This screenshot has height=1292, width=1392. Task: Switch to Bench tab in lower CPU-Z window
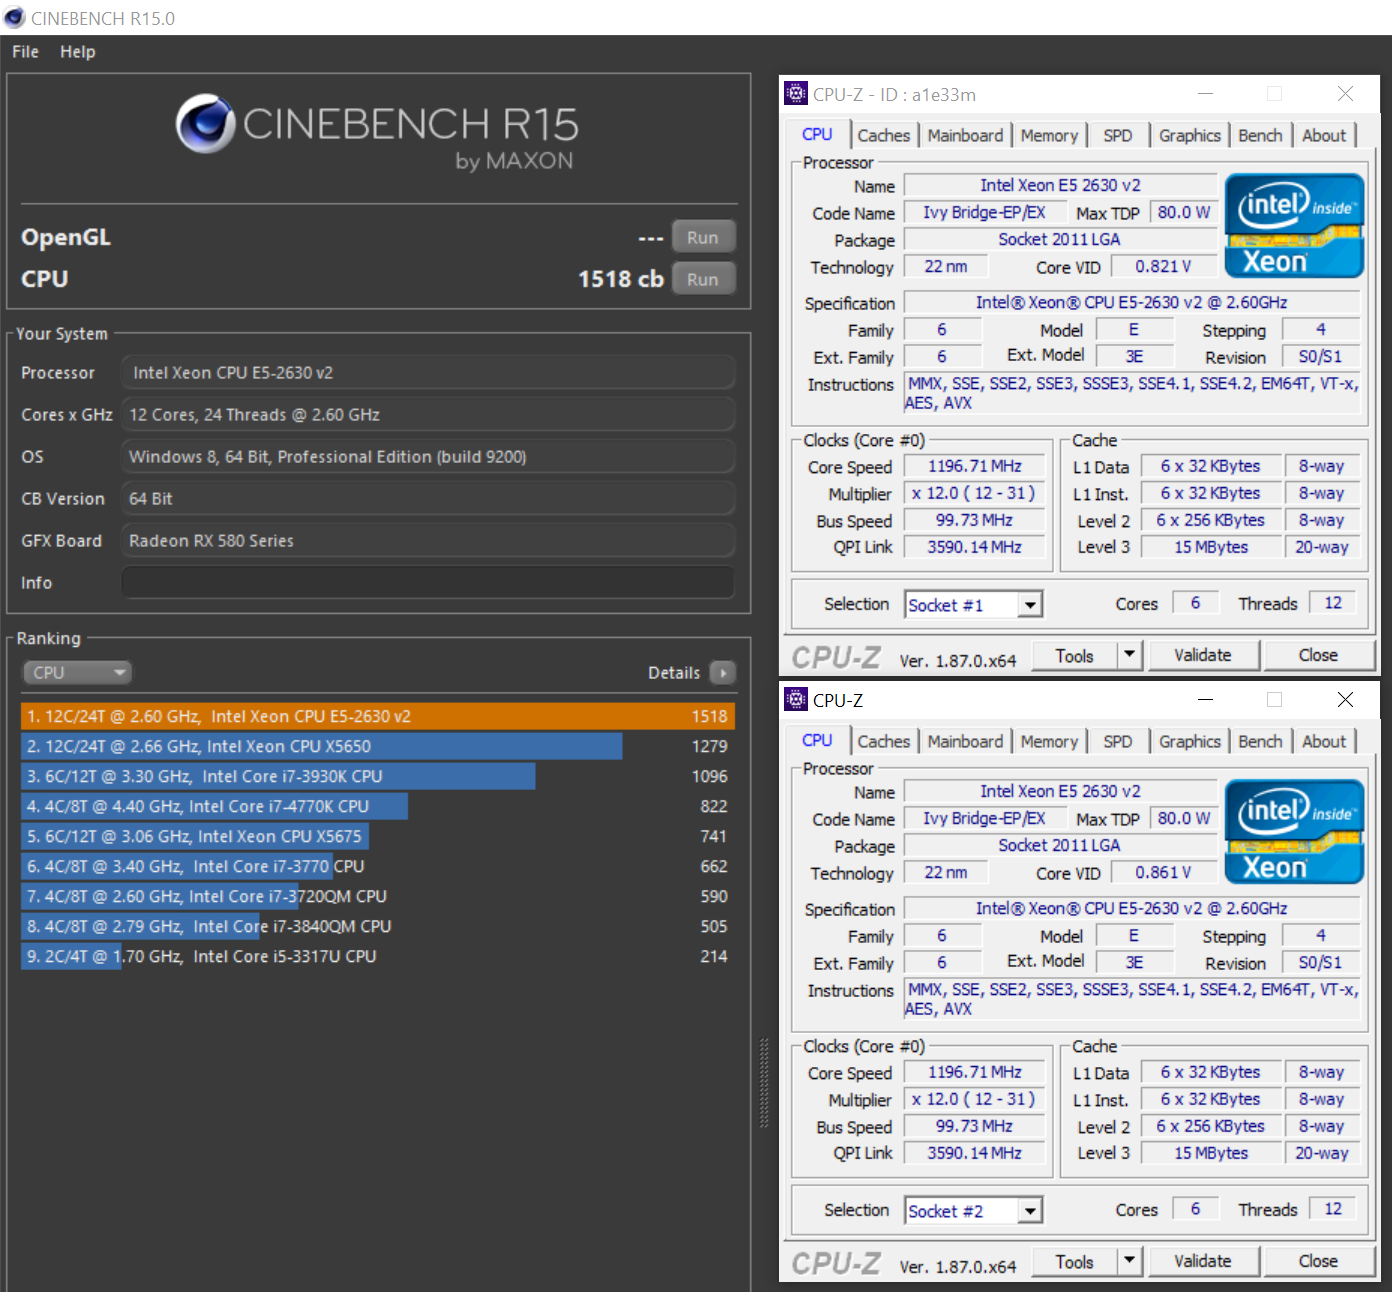click(1260, 741)
